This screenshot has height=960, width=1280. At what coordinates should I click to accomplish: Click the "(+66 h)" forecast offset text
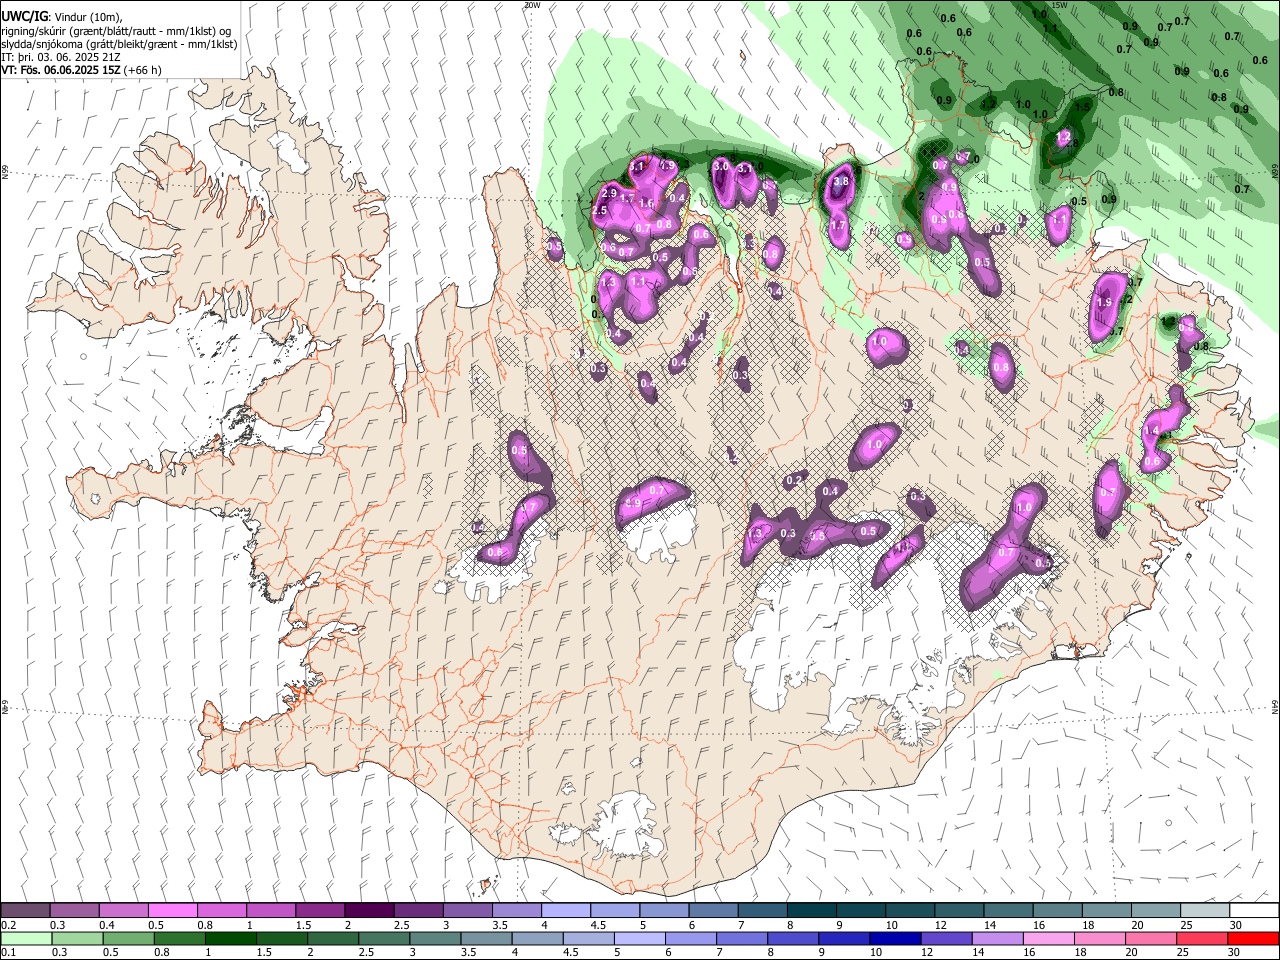[142, 70]
